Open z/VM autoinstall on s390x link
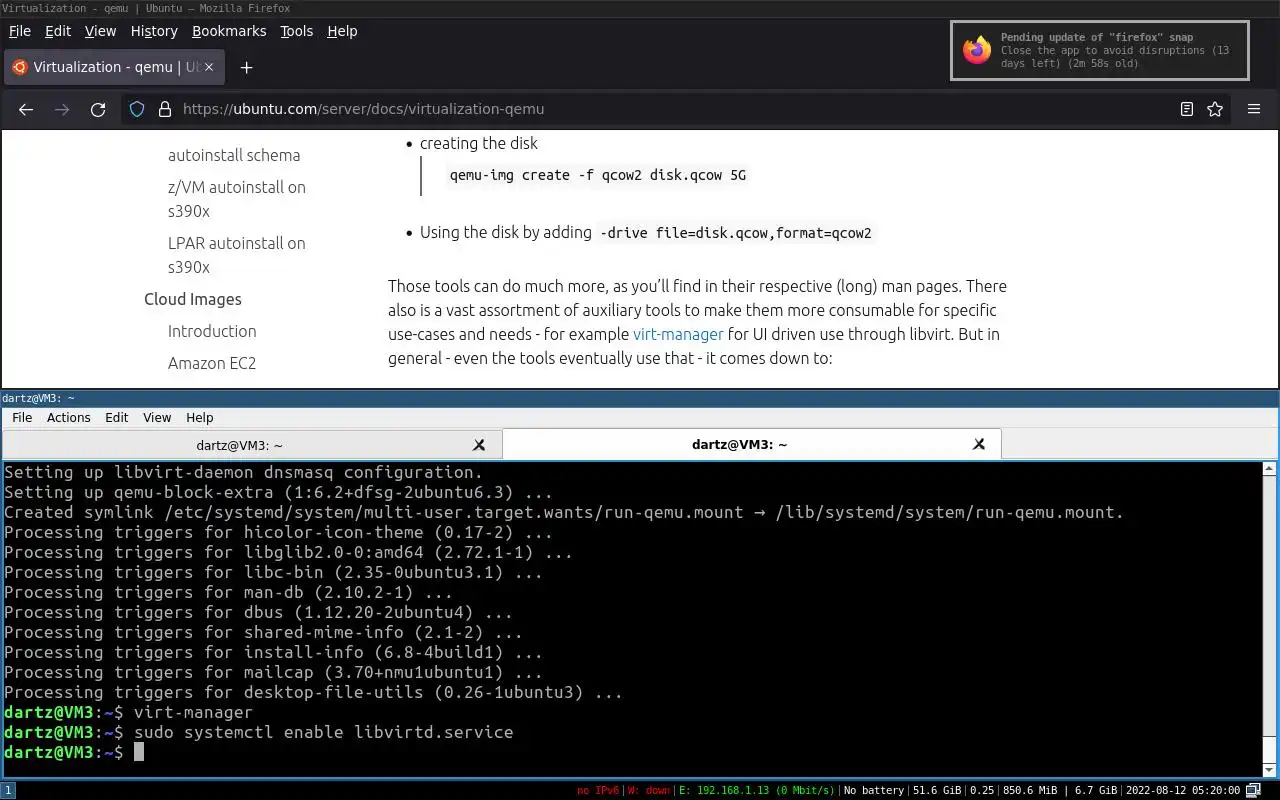The width and height of the screenshot is (1280, 800). (237, 199)
